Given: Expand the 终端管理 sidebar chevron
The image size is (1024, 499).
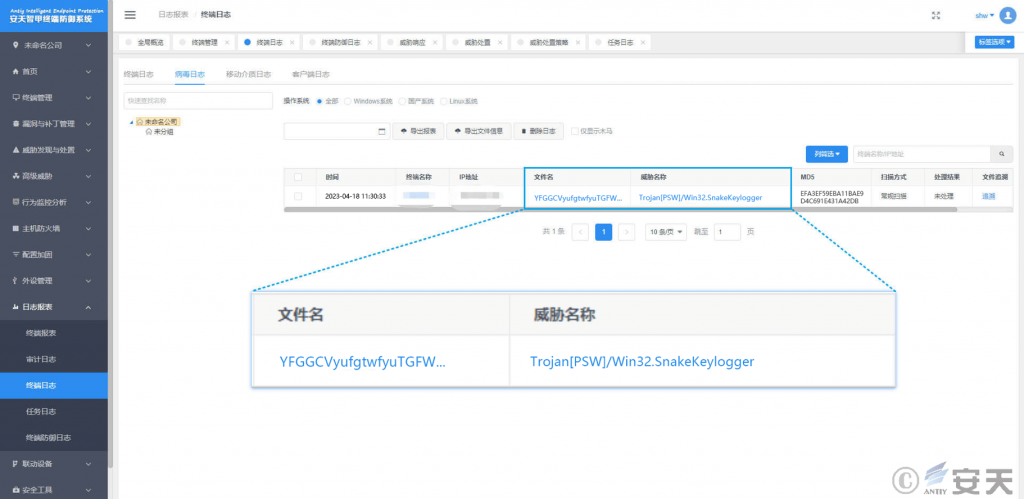Looking at the screenshot, I should click(88, 97).
